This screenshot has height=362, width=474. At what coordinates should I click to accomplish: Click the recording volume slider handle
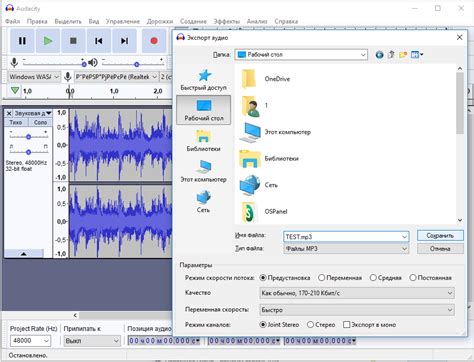84,64
